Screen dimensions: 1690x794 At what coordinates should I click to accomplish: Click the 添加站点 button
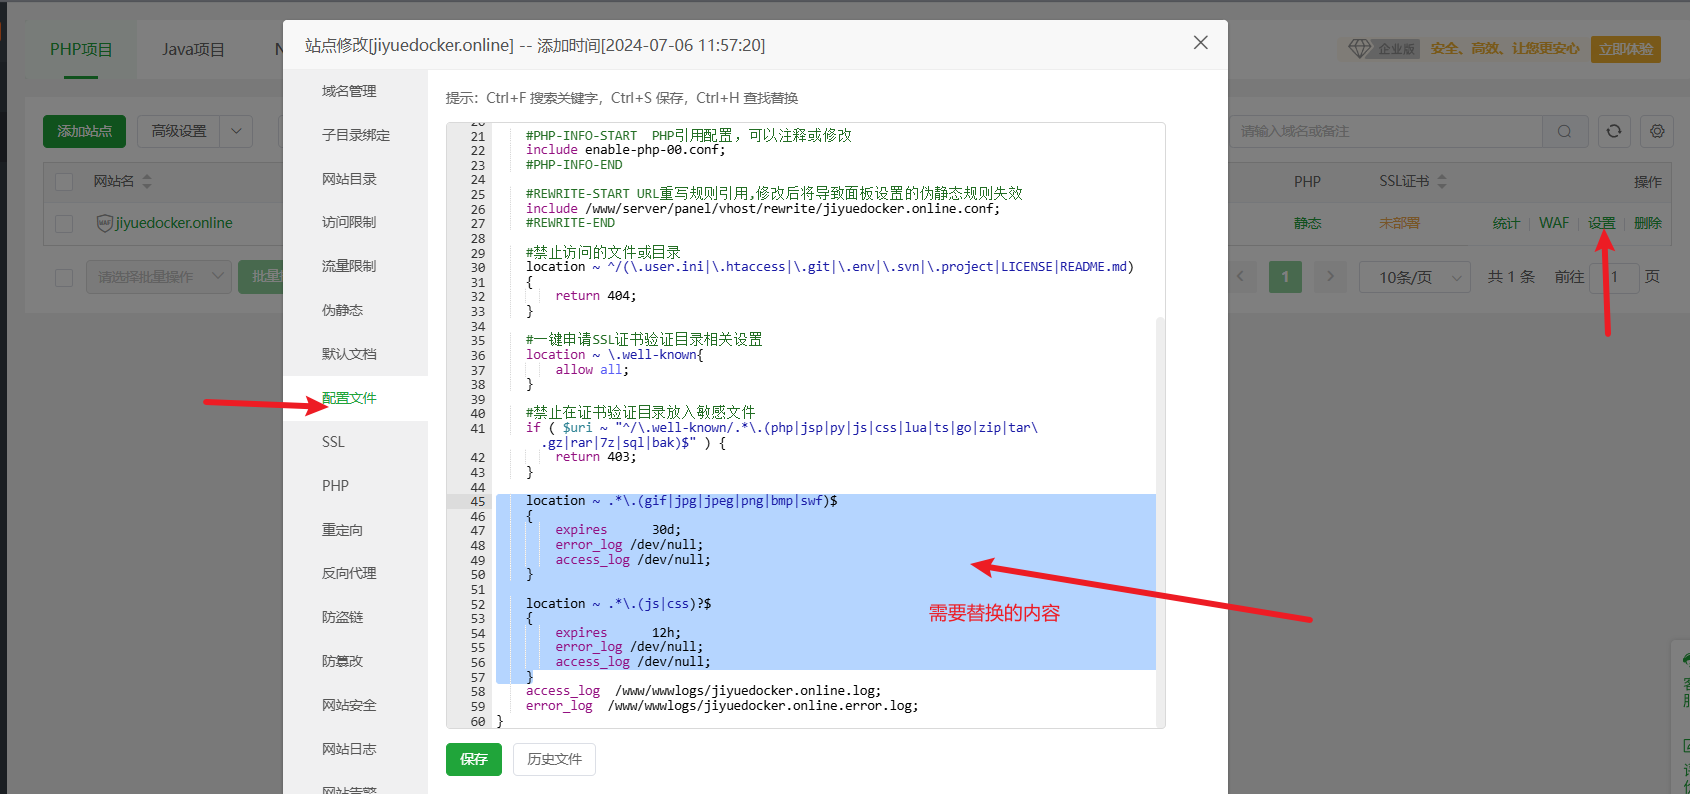84,131
